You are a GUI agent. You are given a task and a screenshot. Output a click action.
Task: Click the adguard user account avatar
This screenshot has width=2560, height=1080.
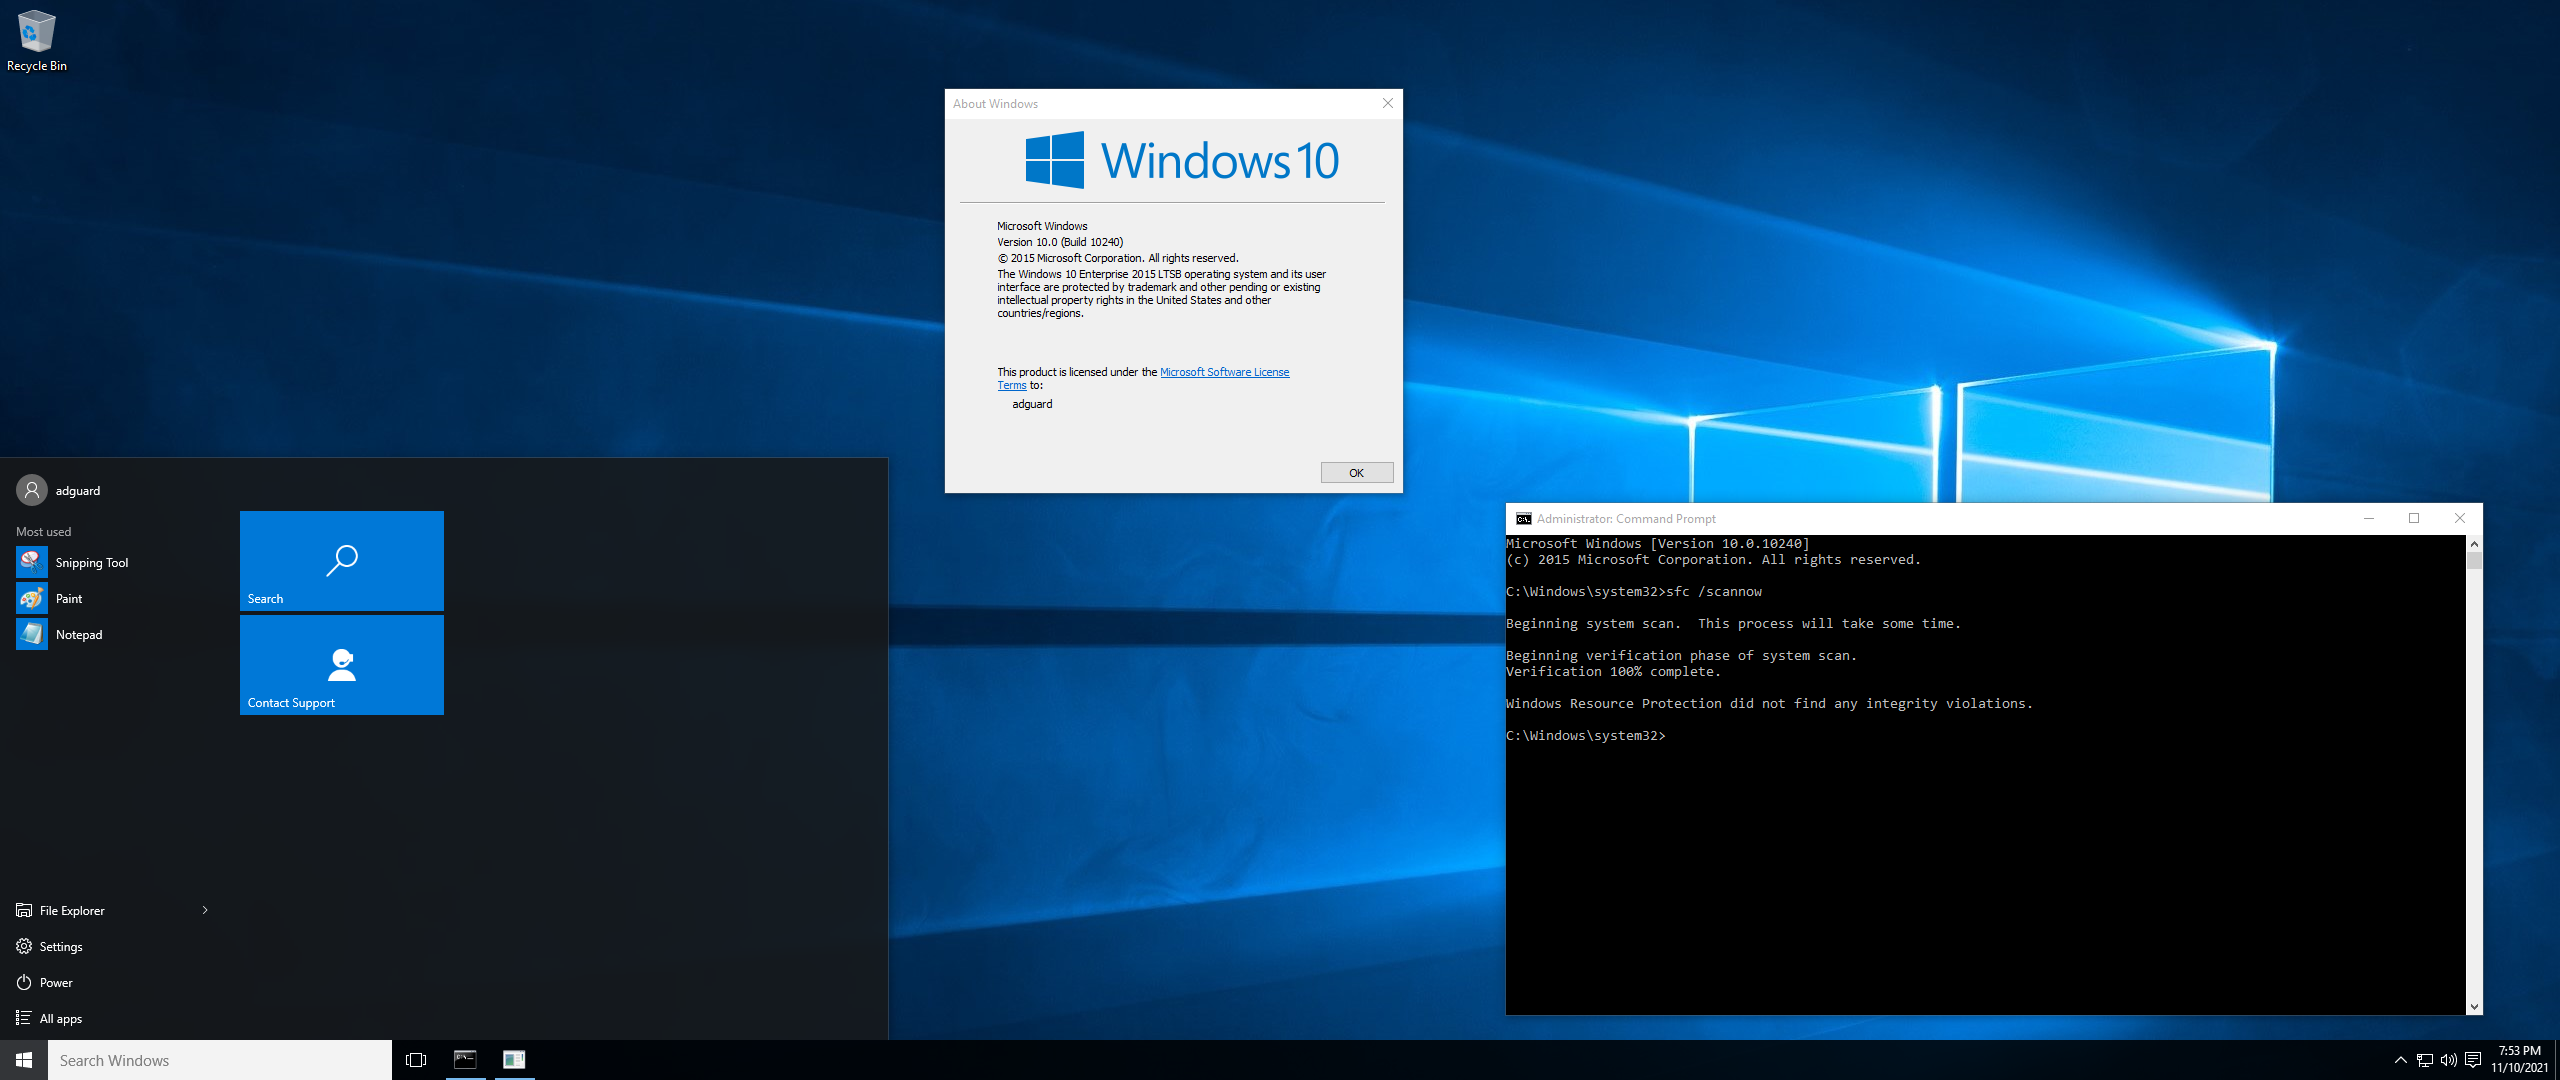click(32, 490)
